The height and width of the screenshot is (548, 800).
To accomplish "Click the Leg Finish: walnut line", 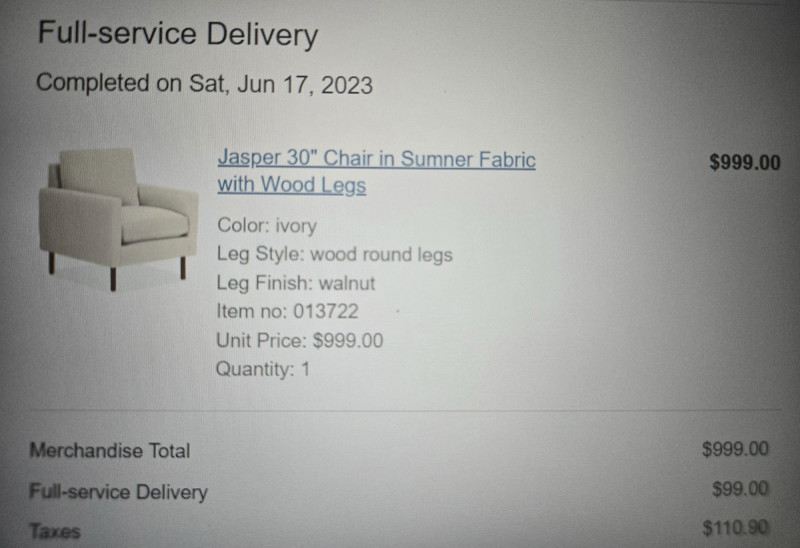I will [x=295, y=283].
